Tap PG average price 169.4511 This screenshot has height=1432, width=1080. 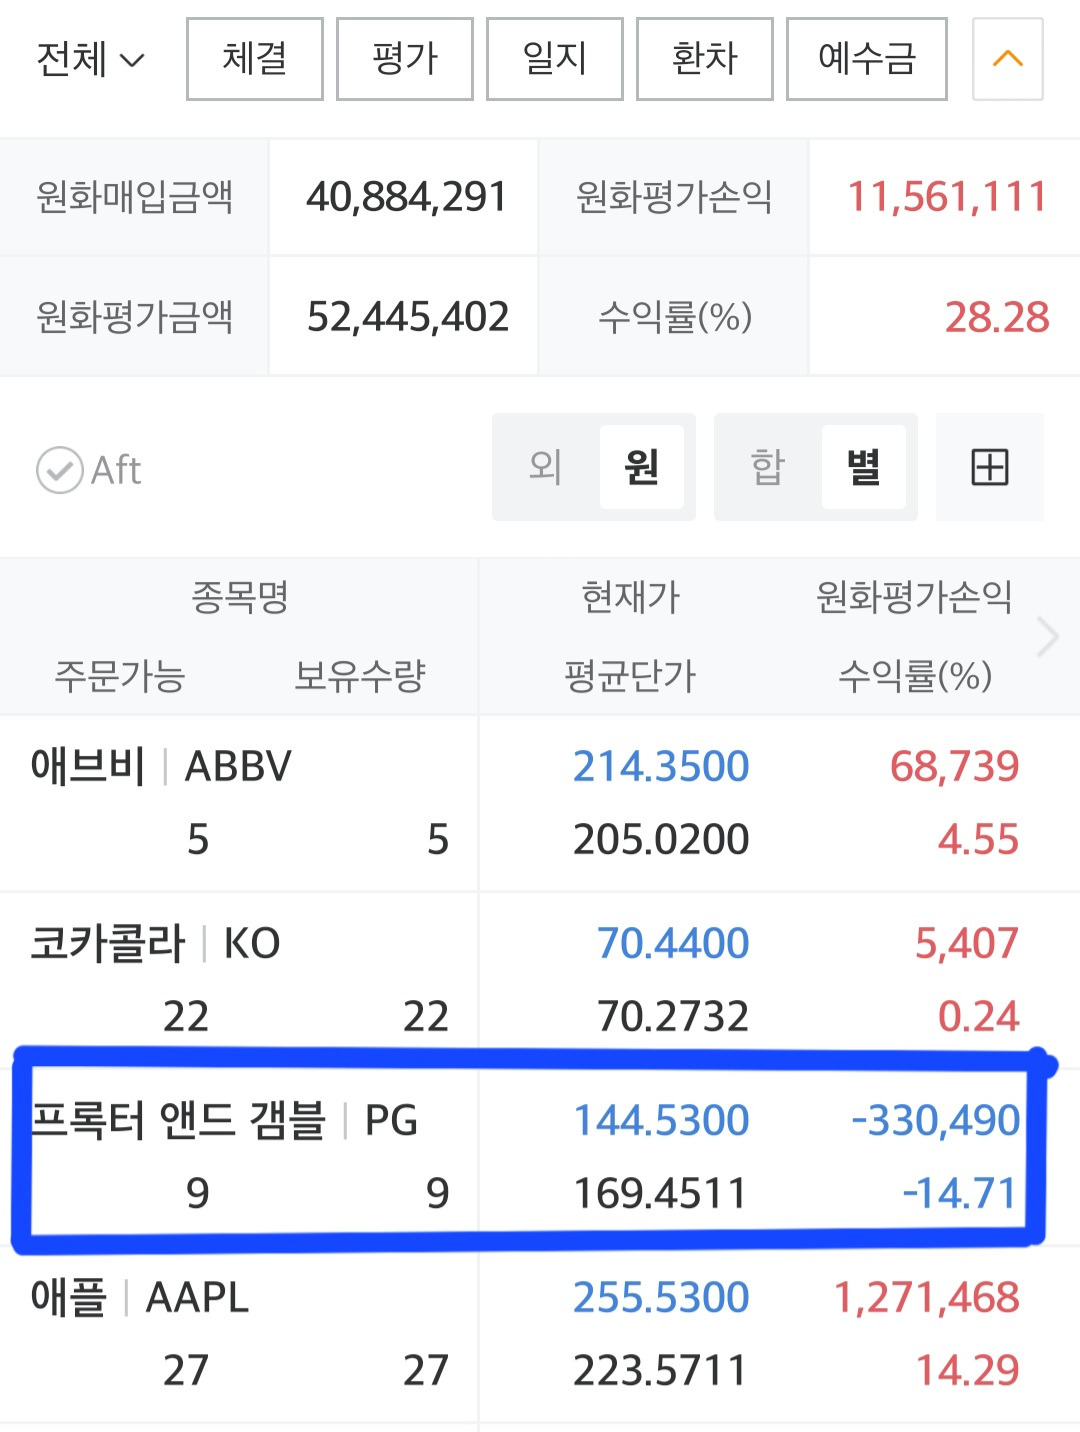tap(660, 1194)
